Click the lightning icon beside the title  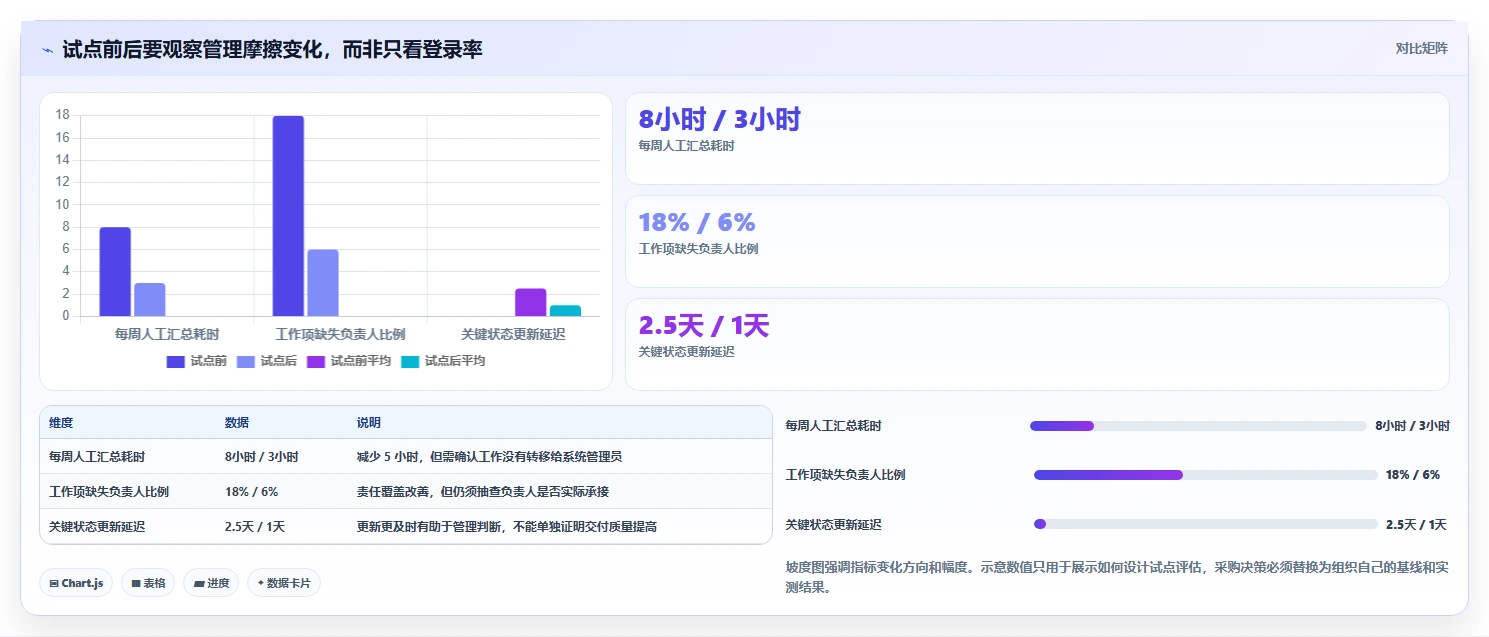[x=48, y=49]
